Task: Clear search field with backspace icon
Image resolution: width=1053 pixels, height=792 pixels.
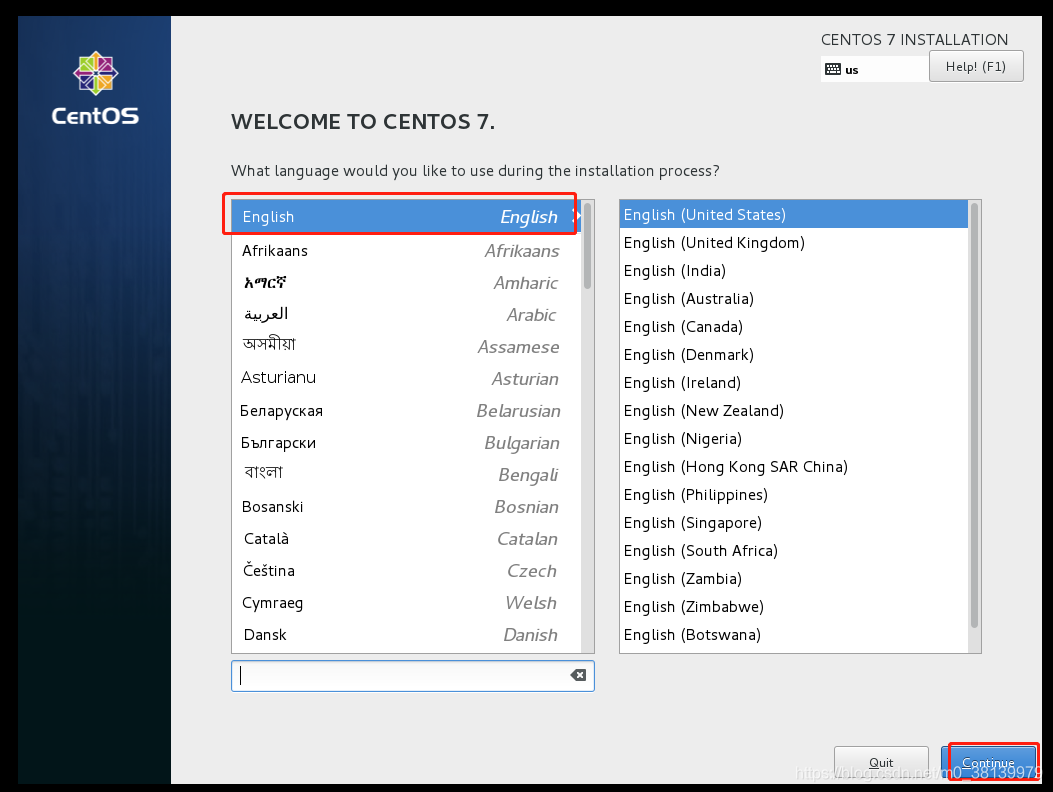Action: 578,675
